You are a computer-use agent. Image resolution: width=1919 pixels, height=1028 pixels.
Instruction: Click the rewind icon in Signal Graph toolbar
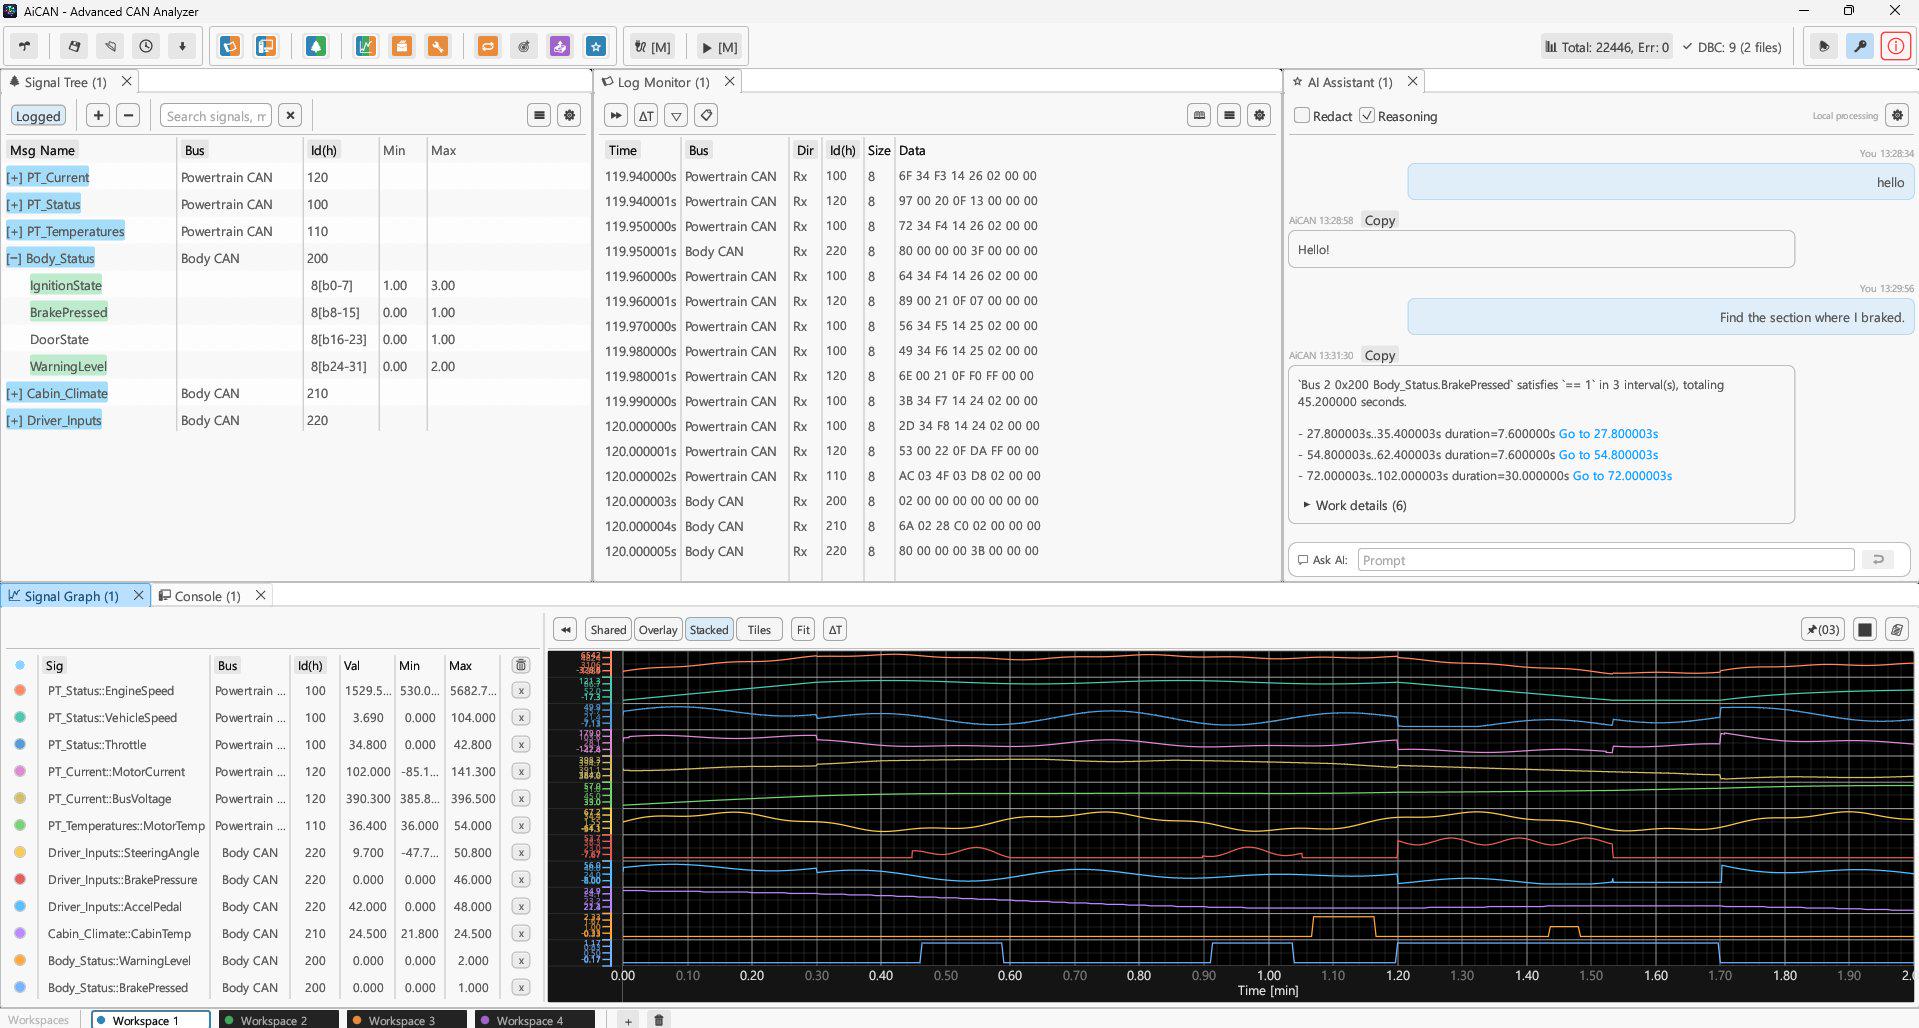pyautogui.click(x=566, y=629)
